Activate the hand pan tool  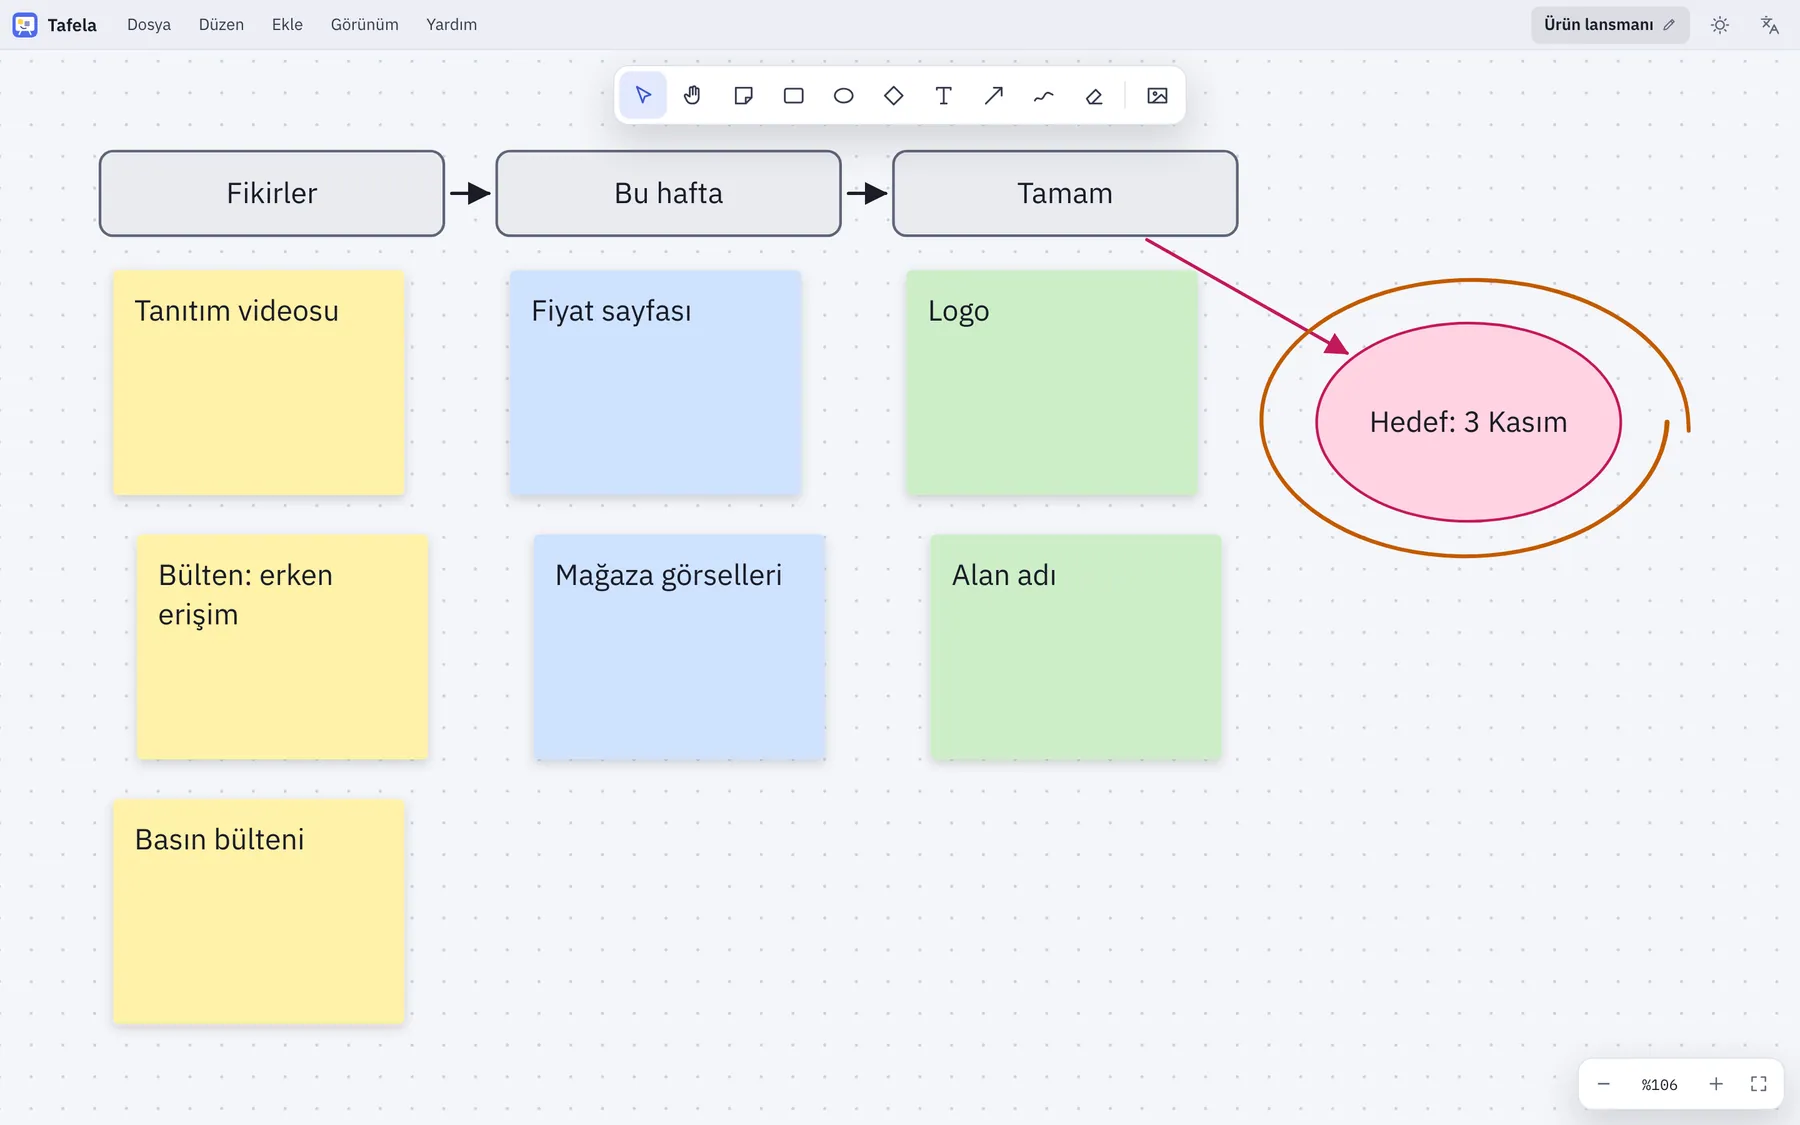tap(693, 96)
